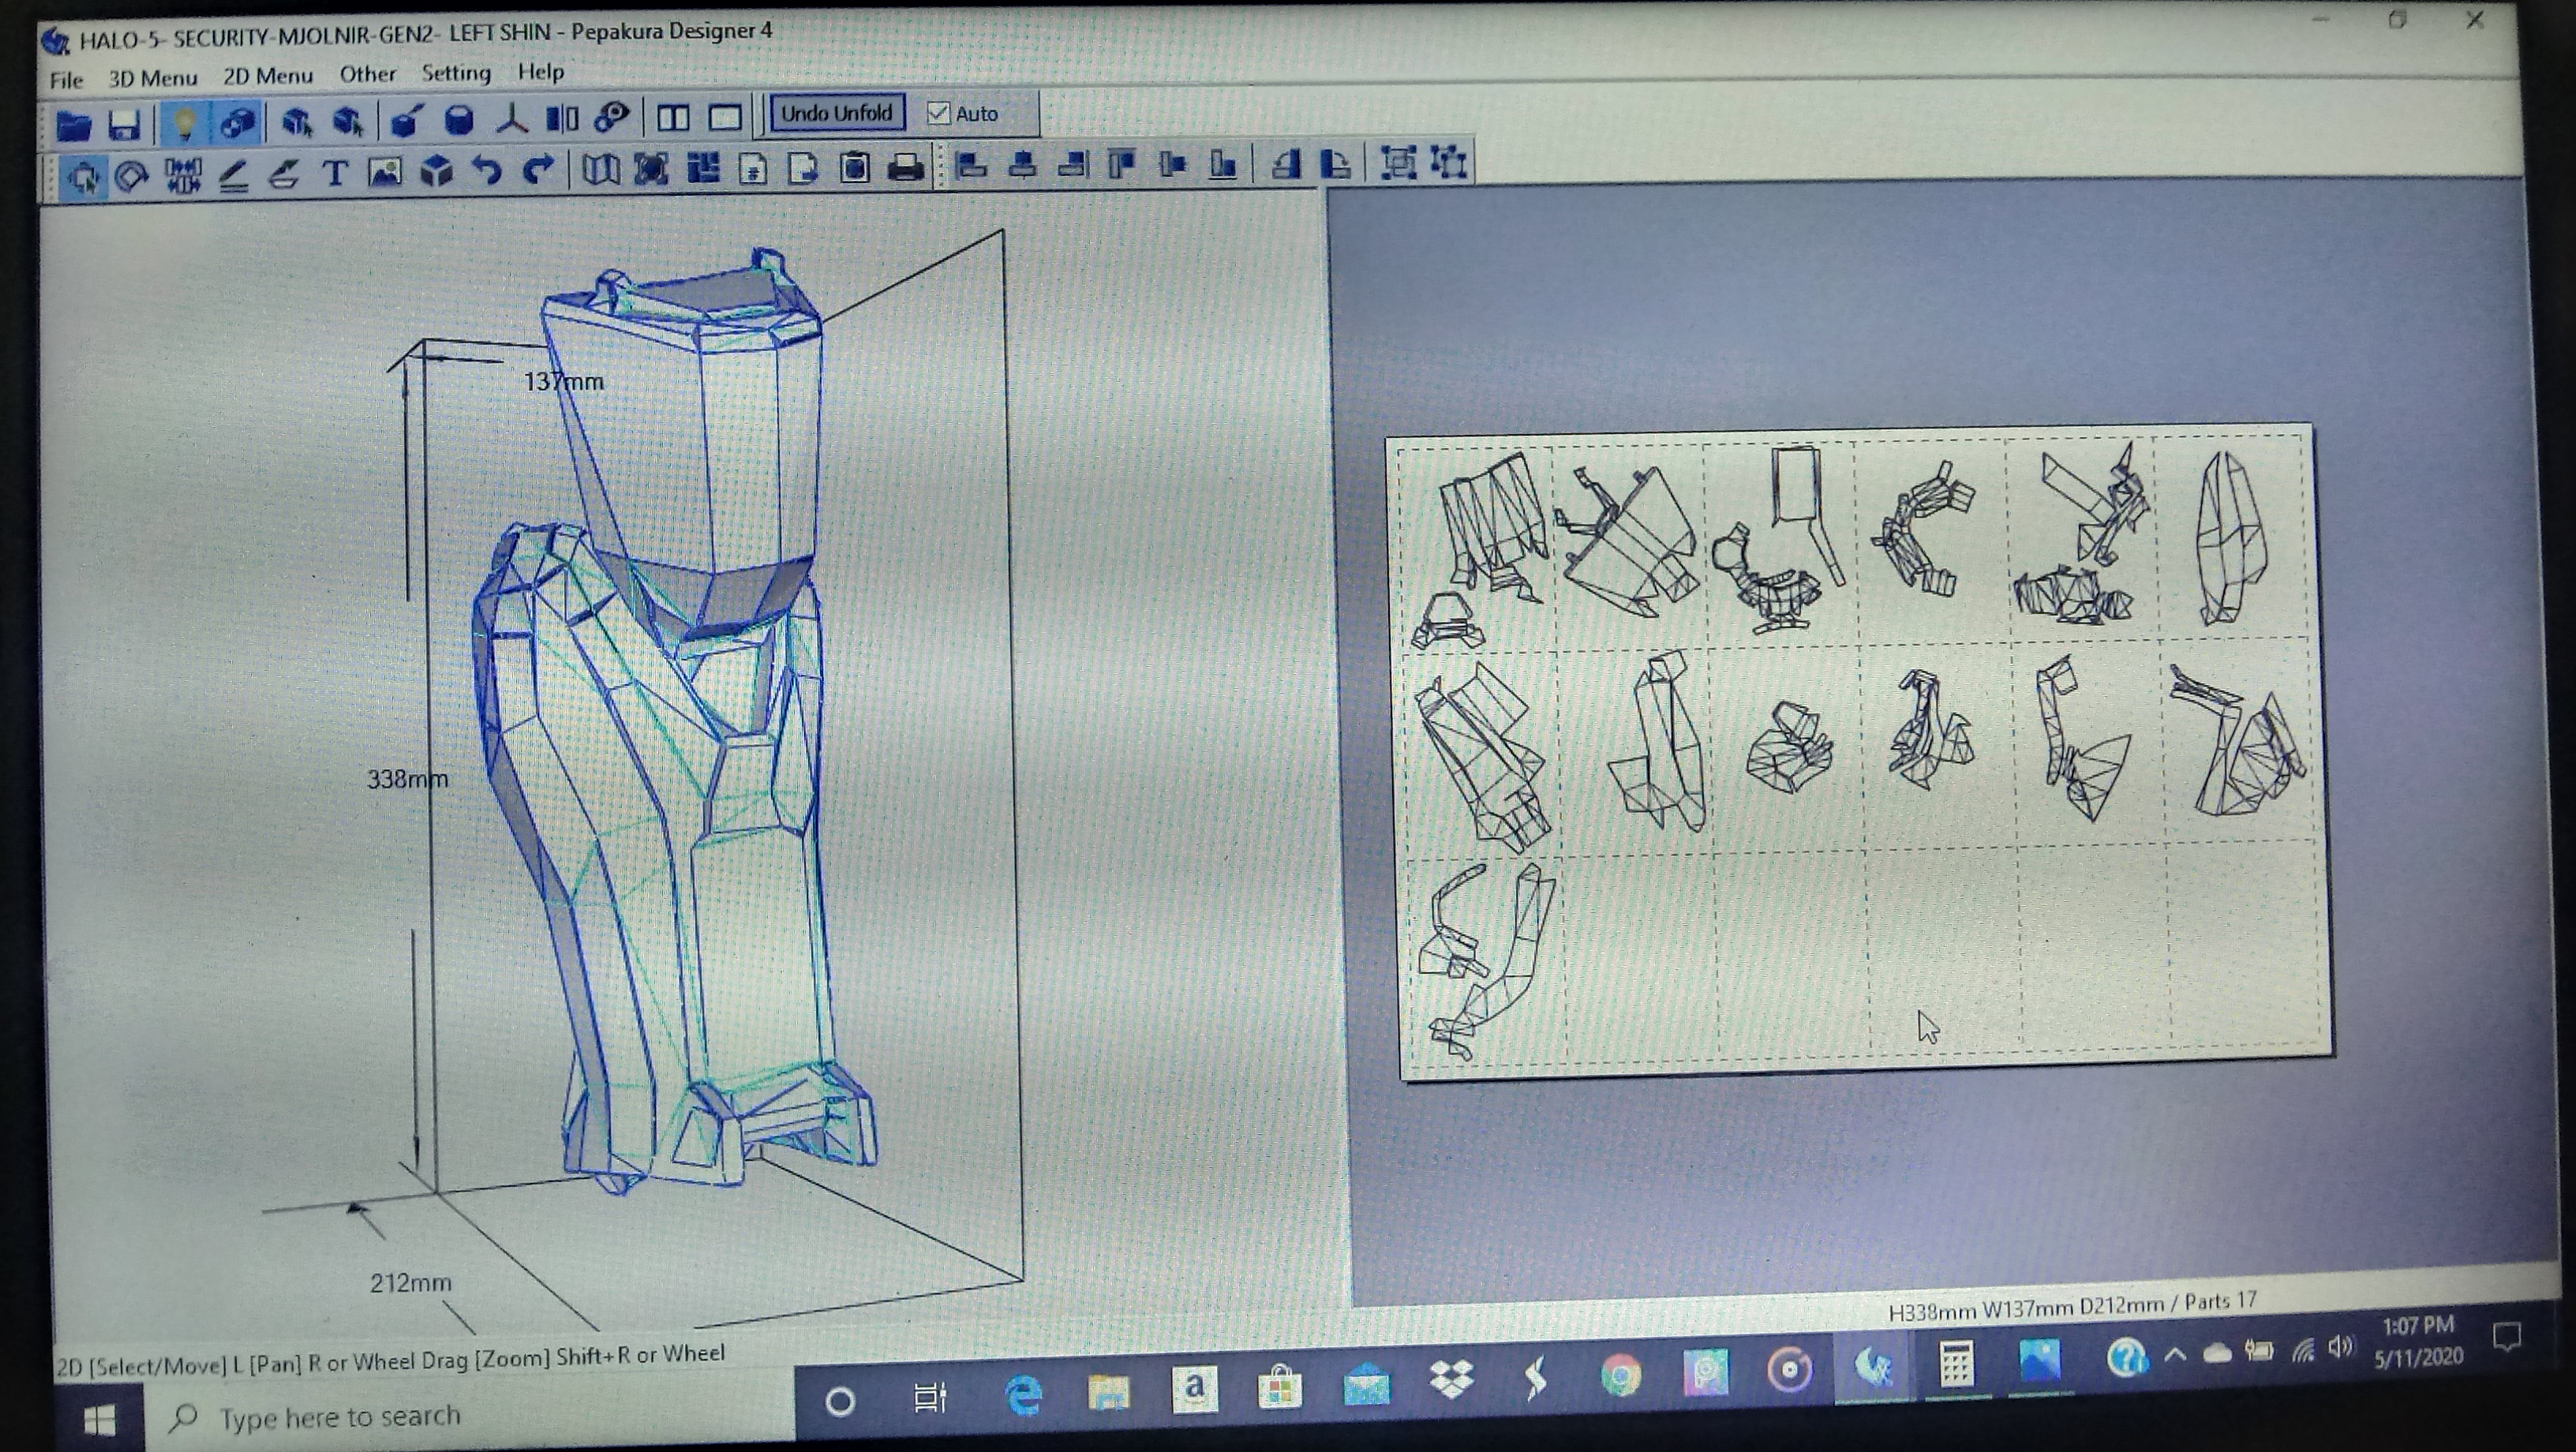Viewport: 2576px width, 1452px height.
Task: Click the 137mm width dimension label
Action: 564,381
